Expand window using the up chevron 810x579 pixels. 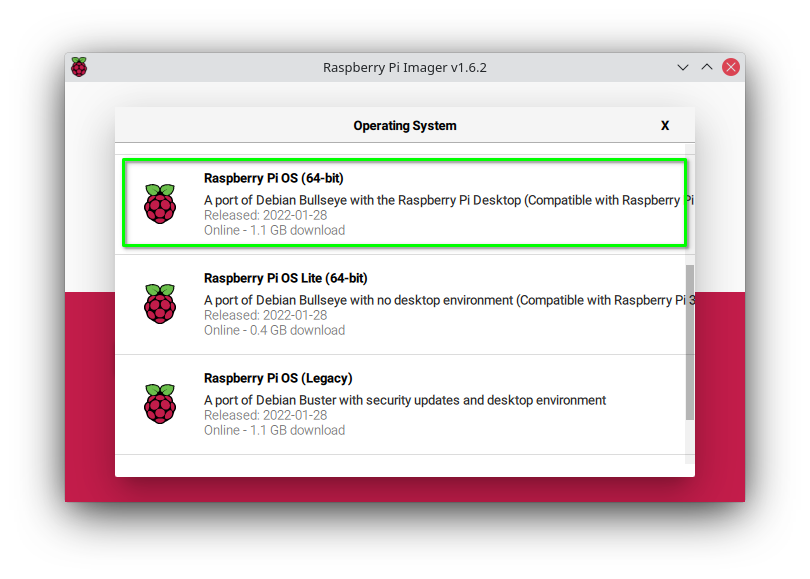click(x=706, y=66)
